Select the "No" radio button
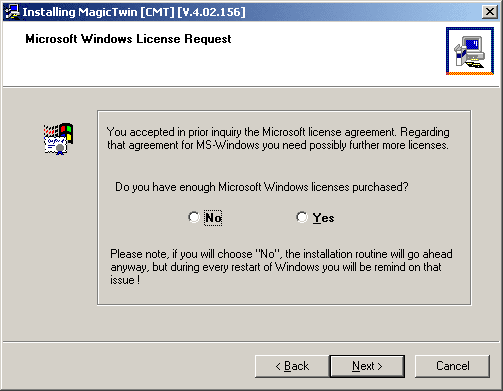The width and height of the screenshot is (503, 391). [194, 217]
